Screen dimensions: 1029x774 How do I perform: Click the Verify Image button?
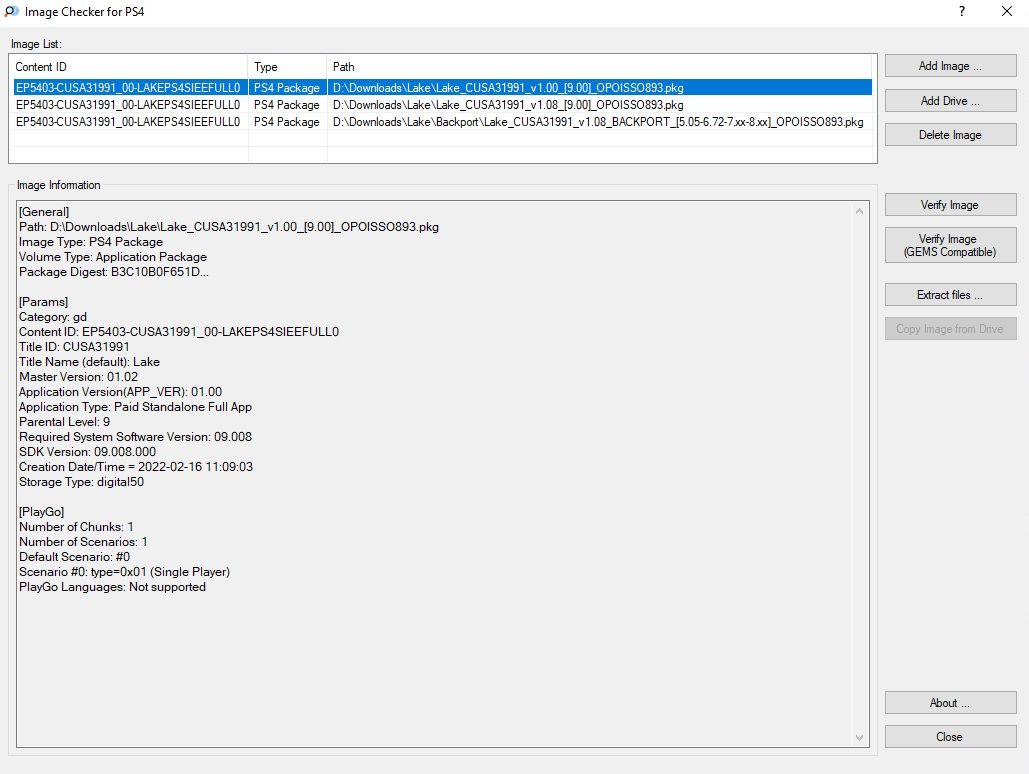pos(950,205)
